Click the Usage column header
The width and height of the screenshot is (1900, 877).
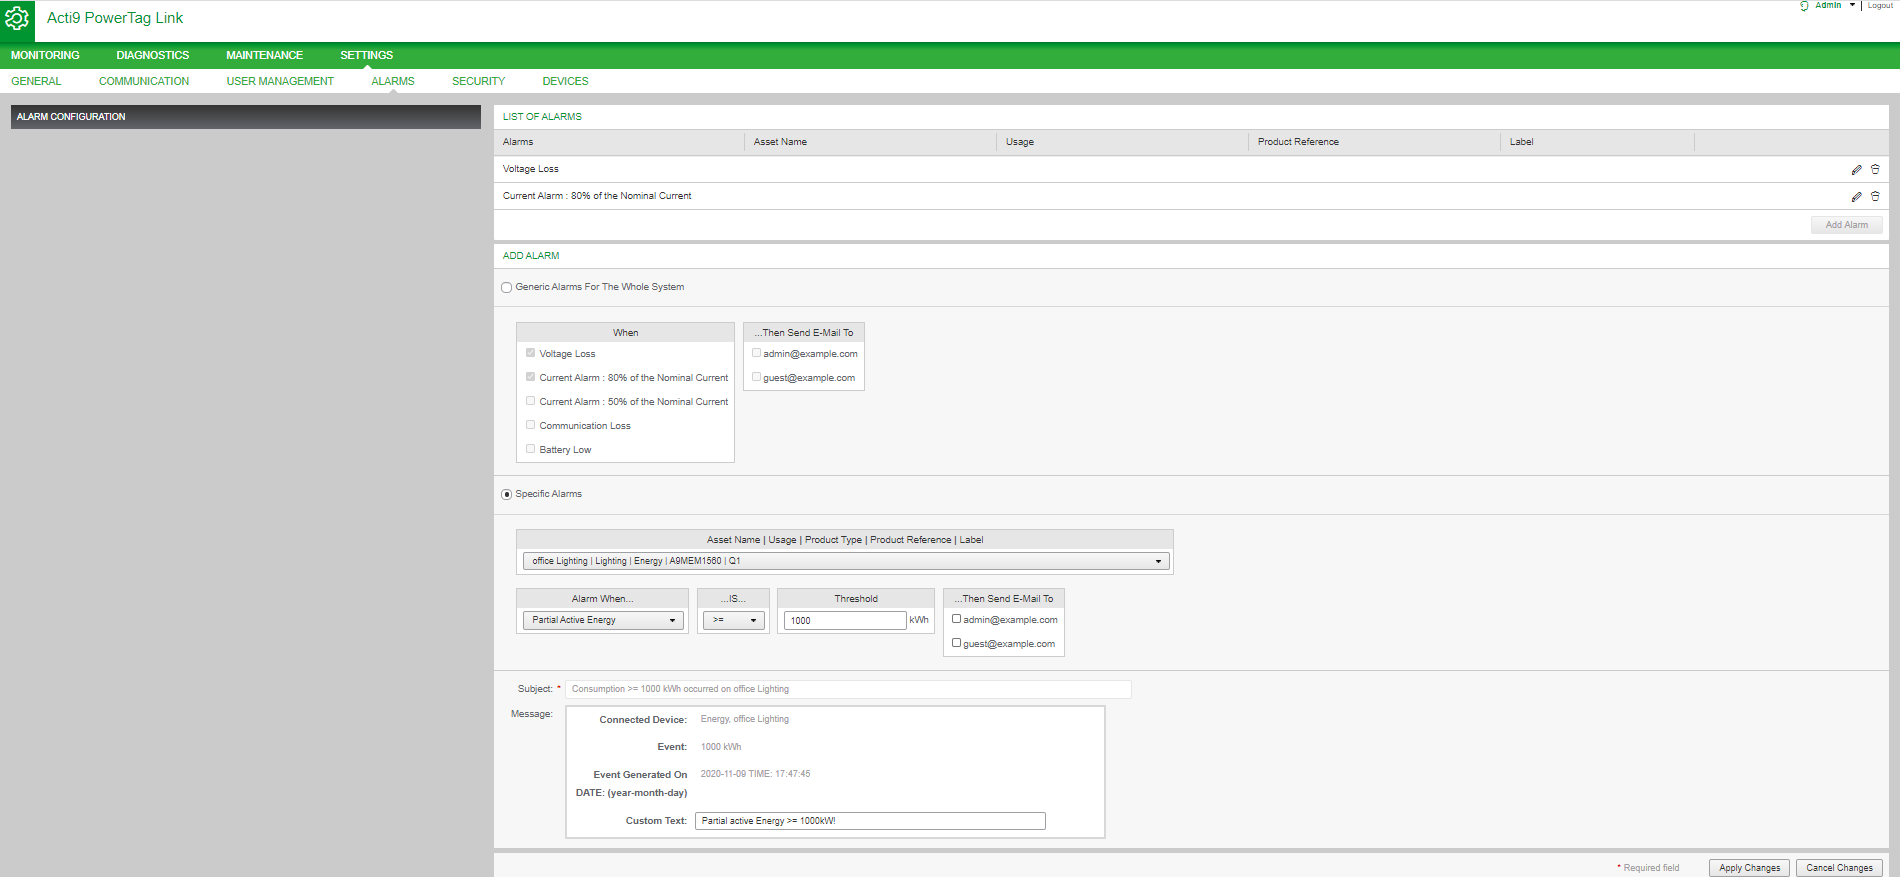click(x=1020, y=142)
